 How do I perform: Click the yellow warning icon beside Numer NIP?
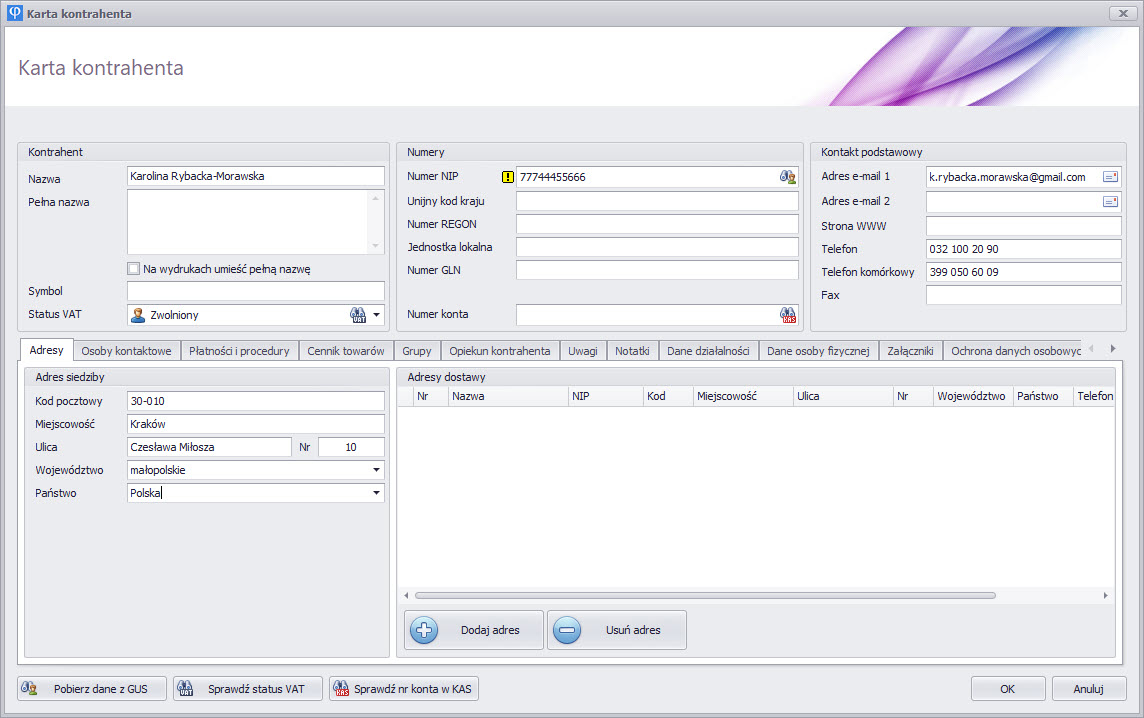[507, 177]
